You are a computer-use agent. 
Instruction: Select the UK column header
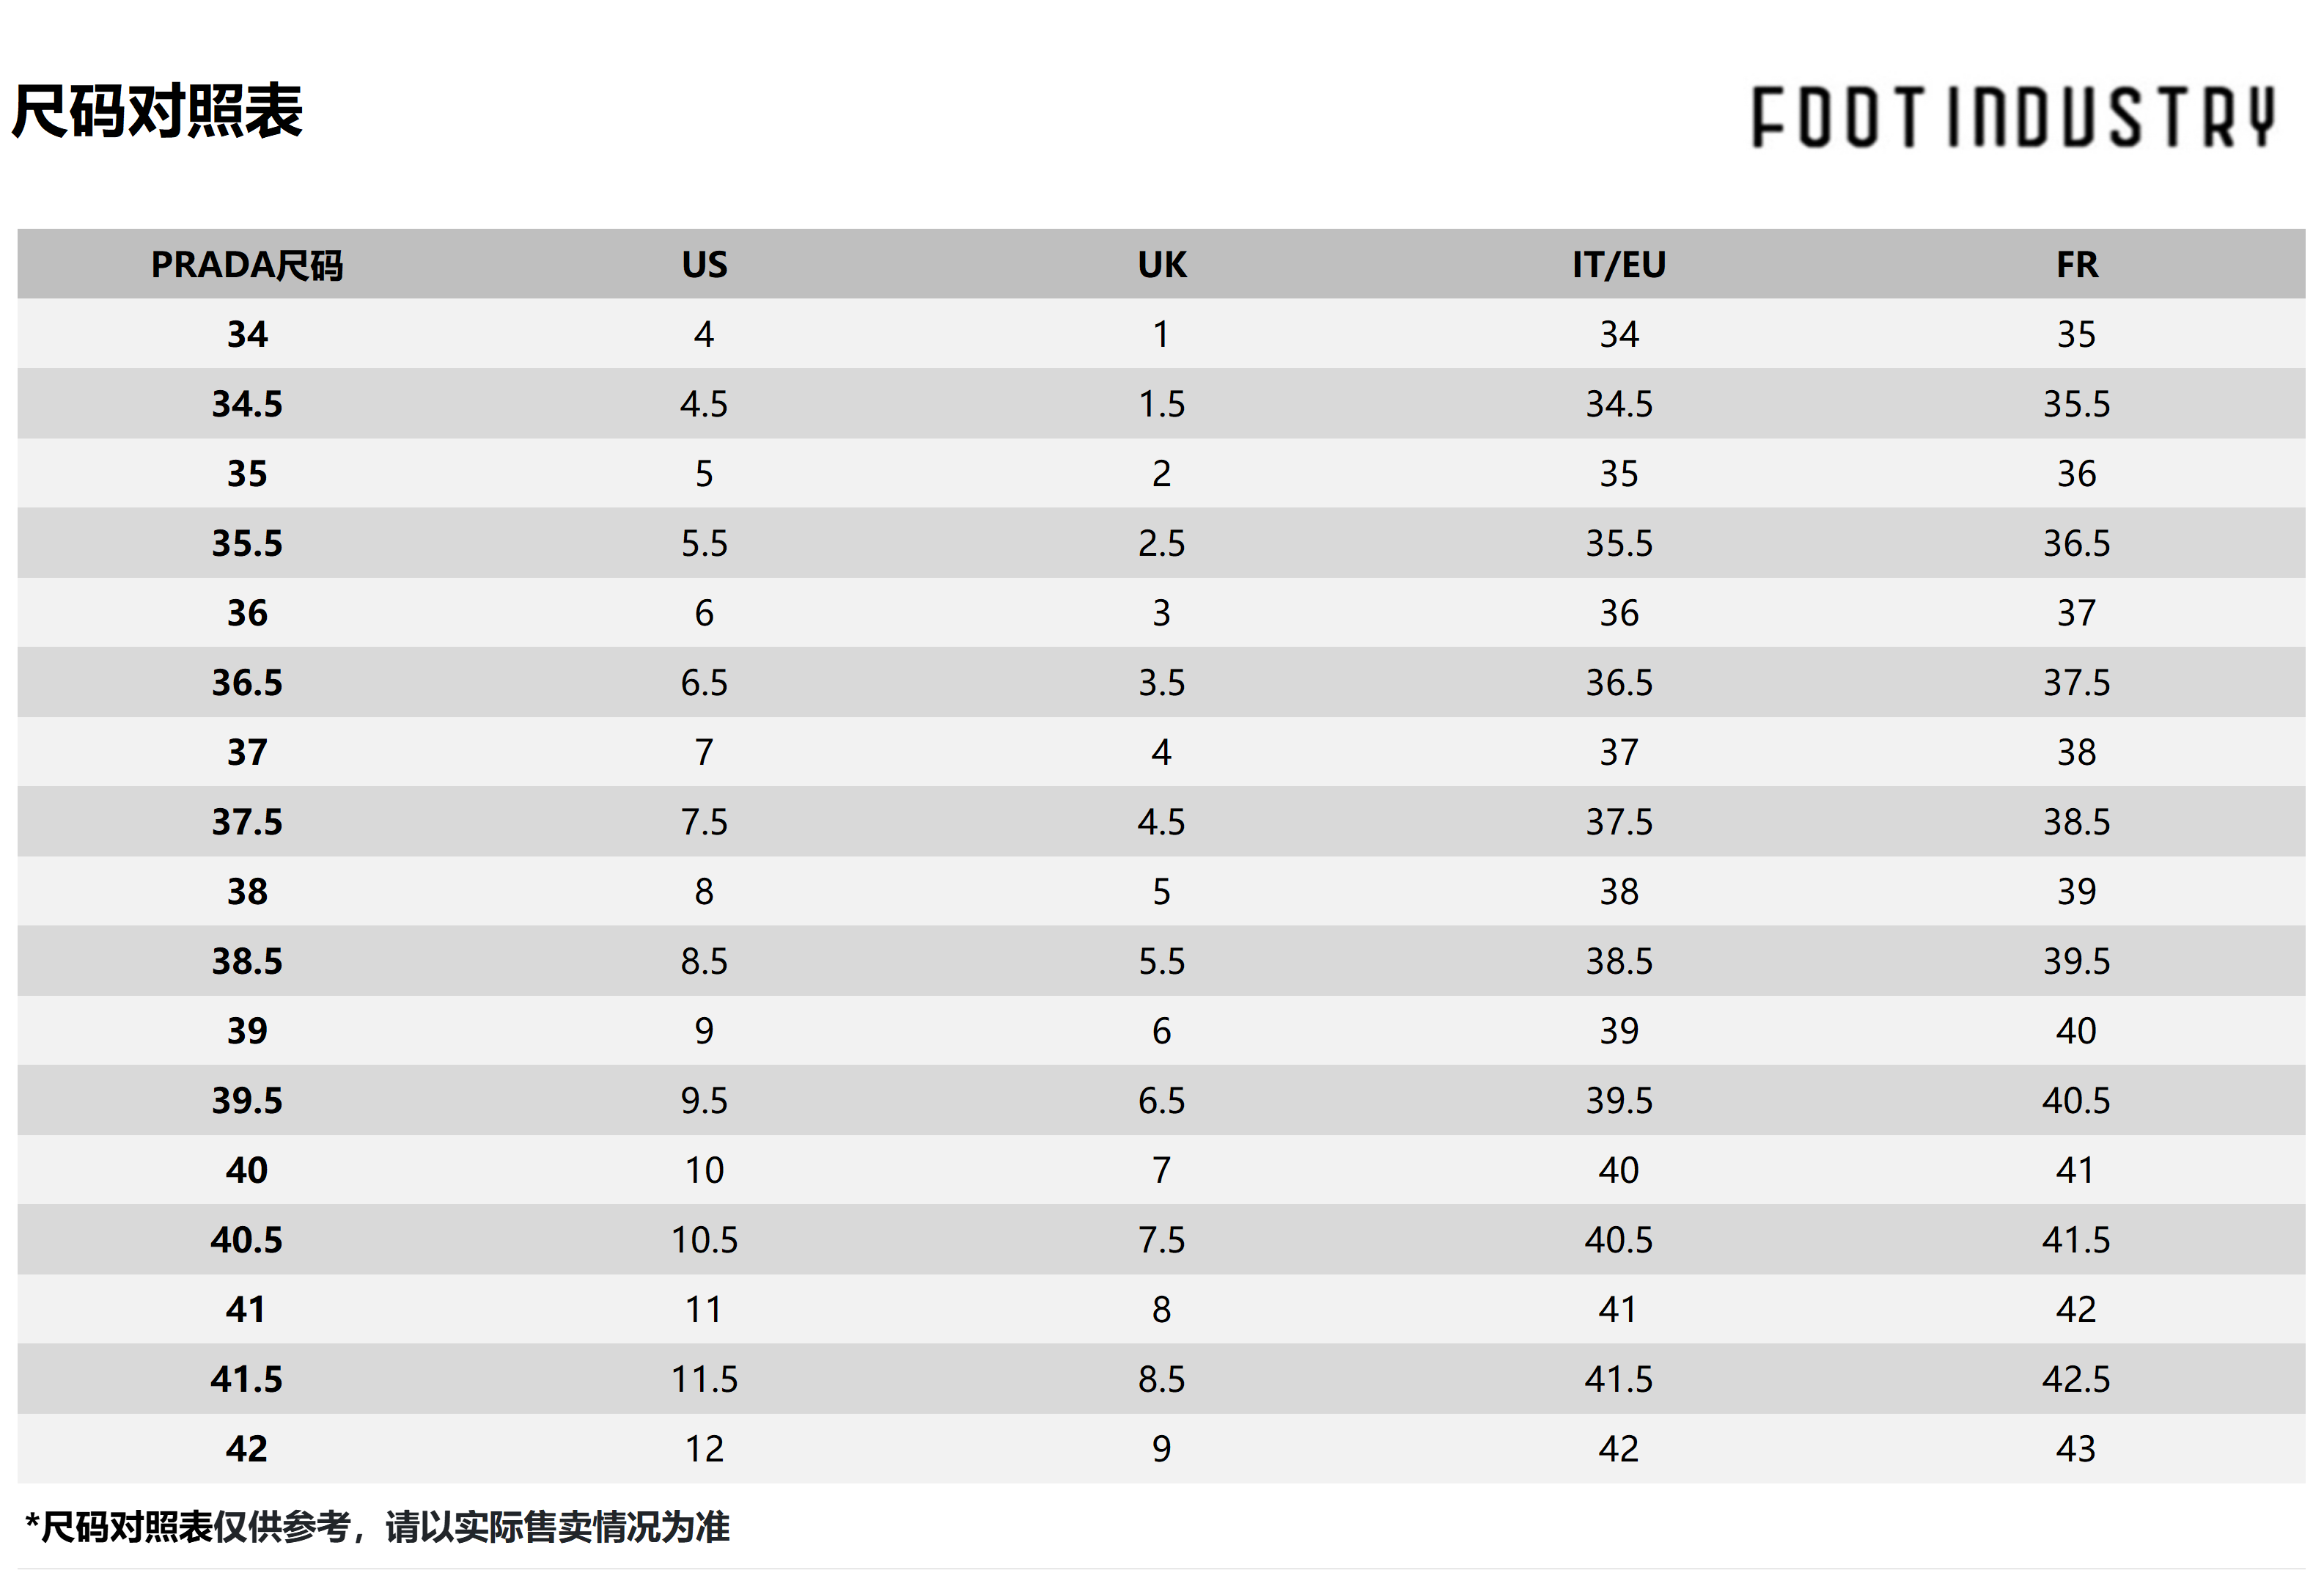tap(1162, 265)
